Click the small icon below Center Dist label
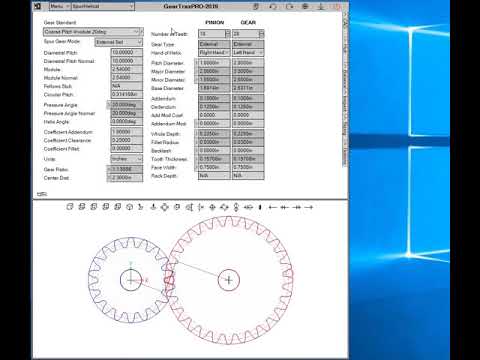The width and height of the screenshot is (480, 360). click(x=42, y=194)
